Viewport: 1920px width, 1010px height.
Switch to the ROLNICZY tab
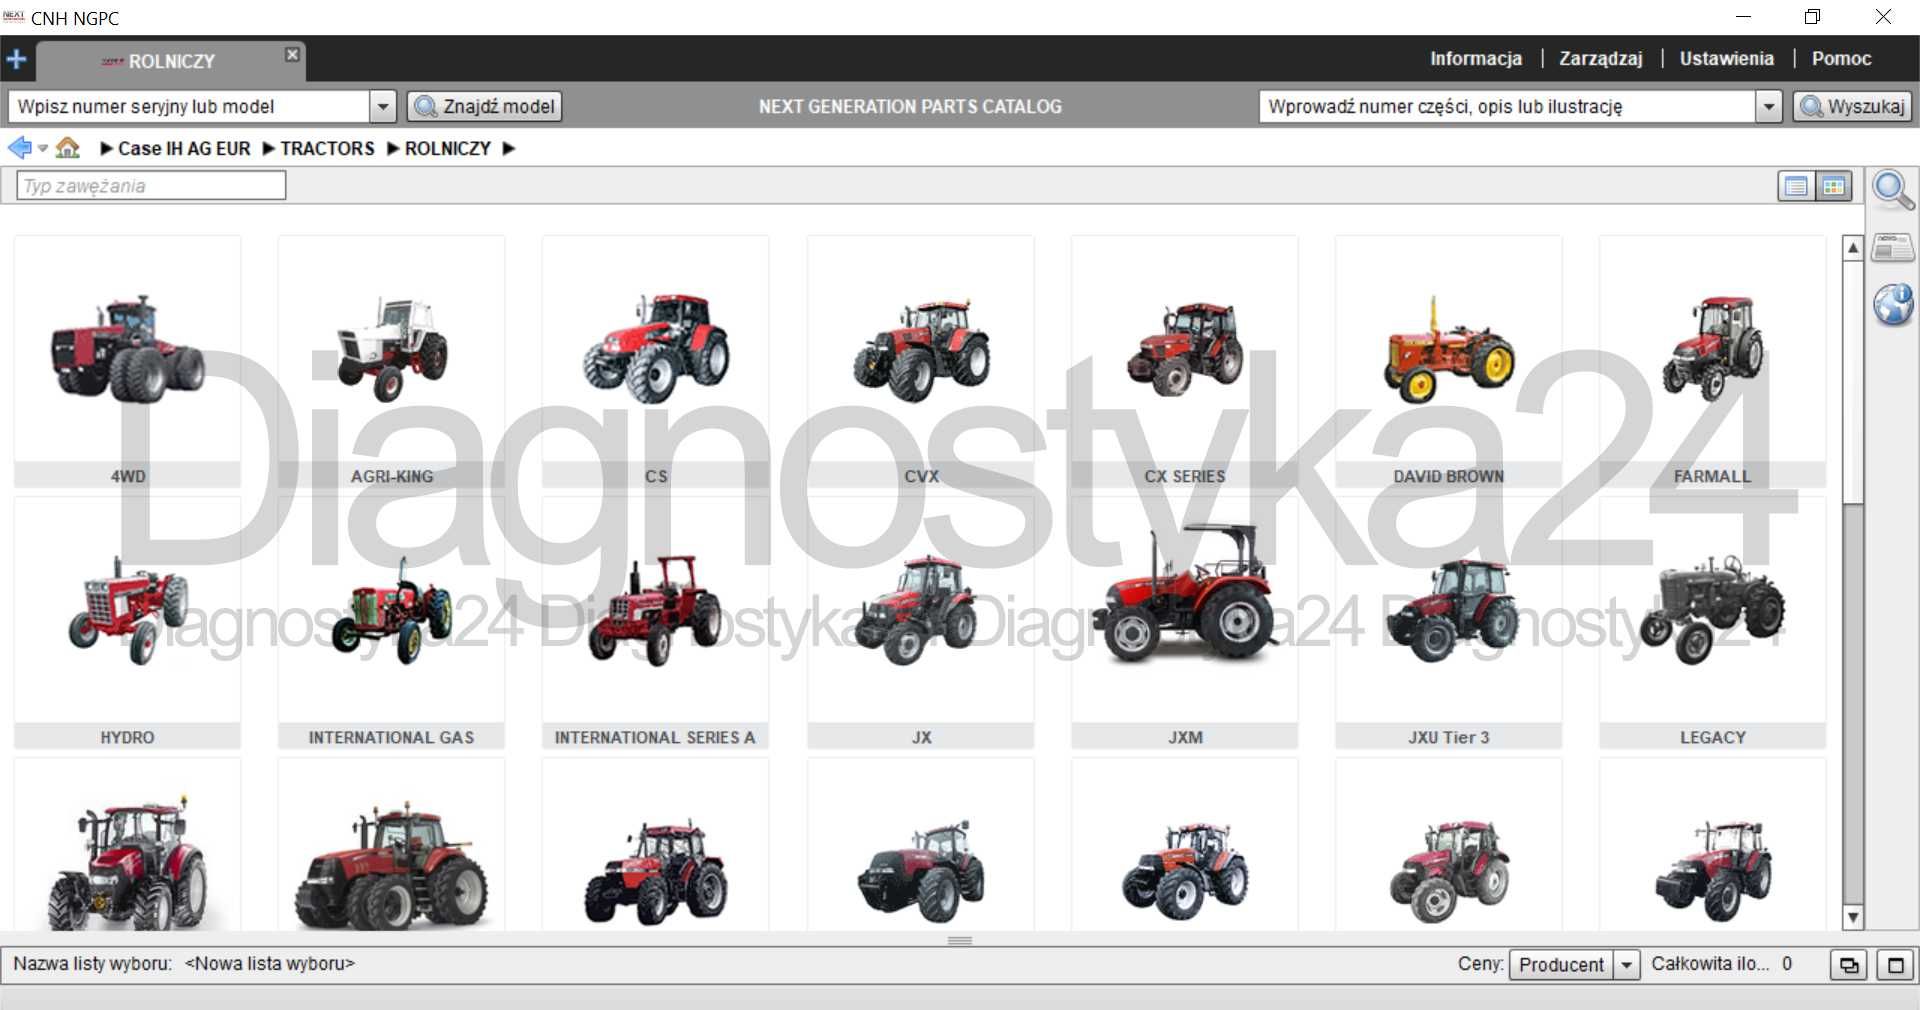point(170,61)
